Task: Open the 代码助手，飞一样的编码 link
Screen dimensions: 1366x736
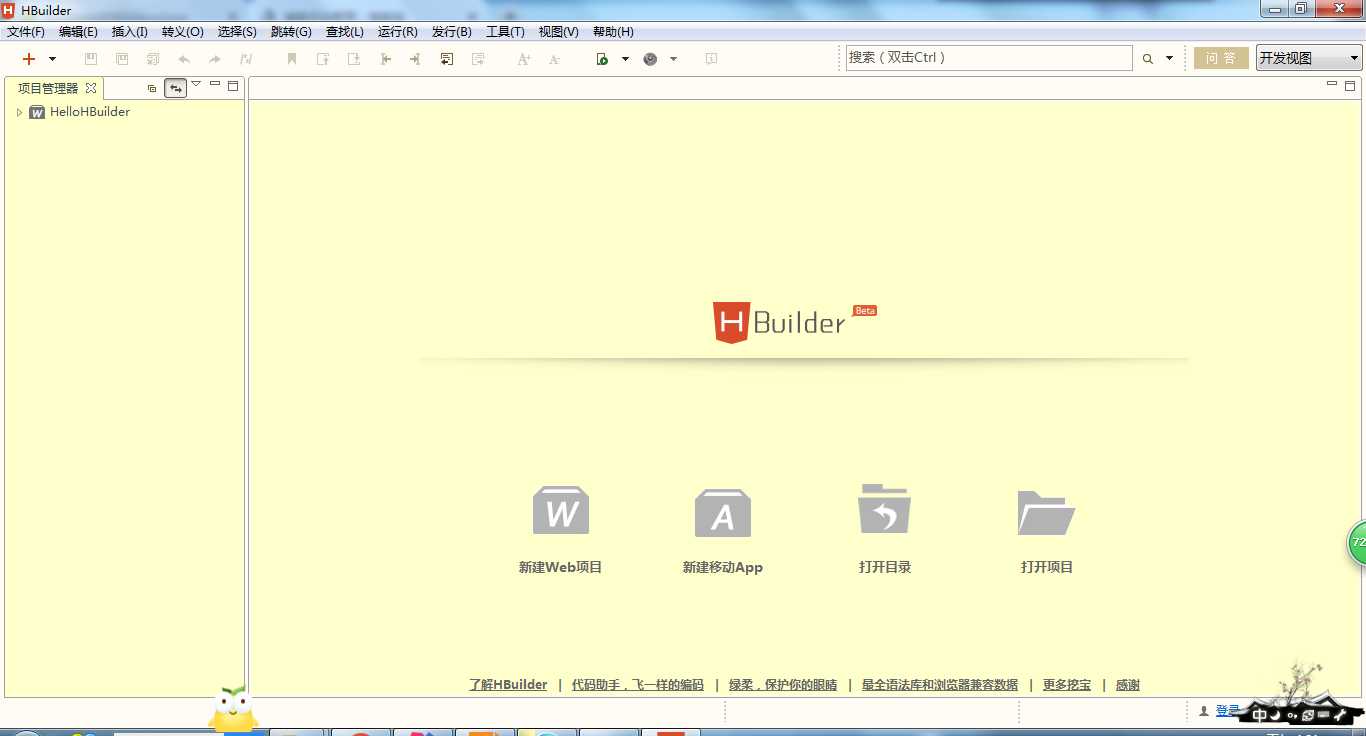Action: pyautogui.click(x=638, y=685)
